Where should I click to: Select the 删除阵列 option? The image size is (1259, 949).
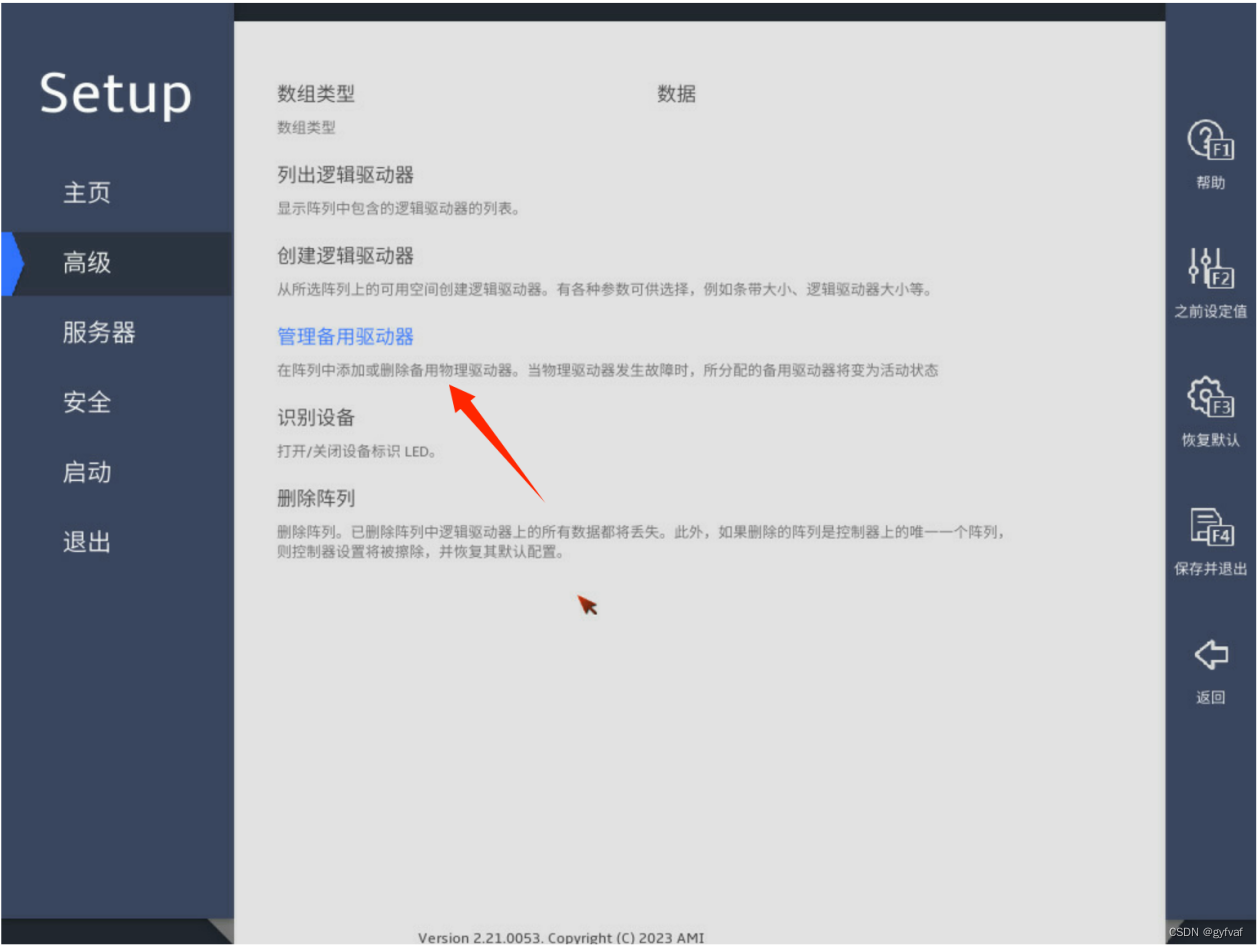click(x=315, y=499)
